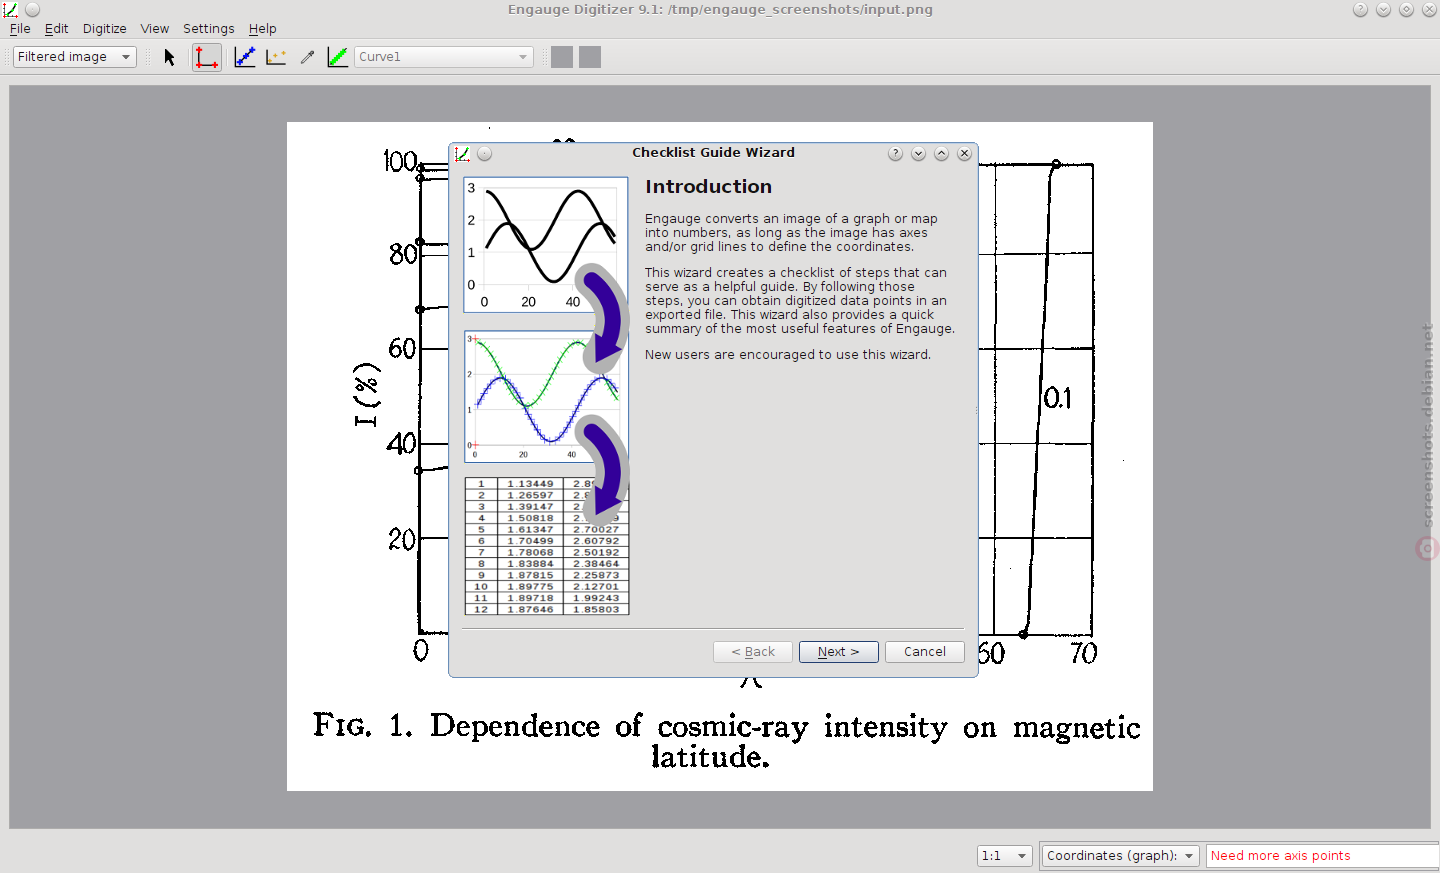Open the Filtered image background dropdown
Viewport: 1440px width, 873px height.
click(x=75, y=57)
